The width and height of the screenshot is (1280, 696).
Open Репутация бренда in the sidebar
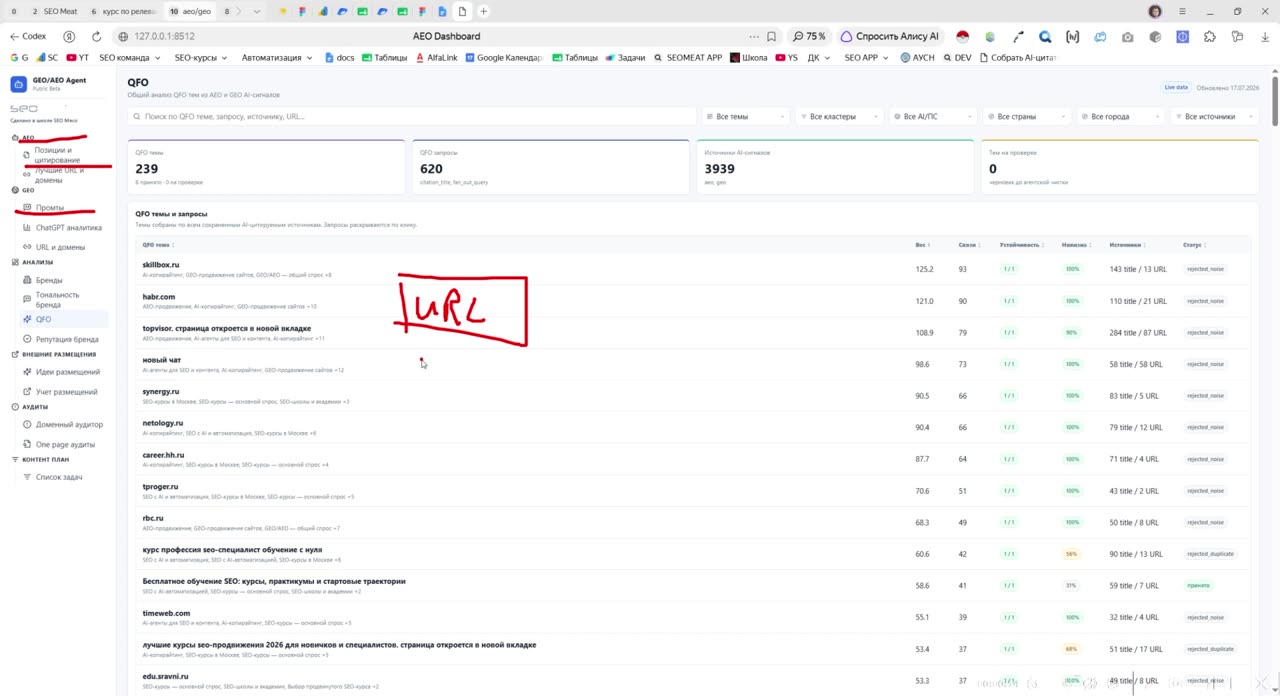tap(67, 340)
